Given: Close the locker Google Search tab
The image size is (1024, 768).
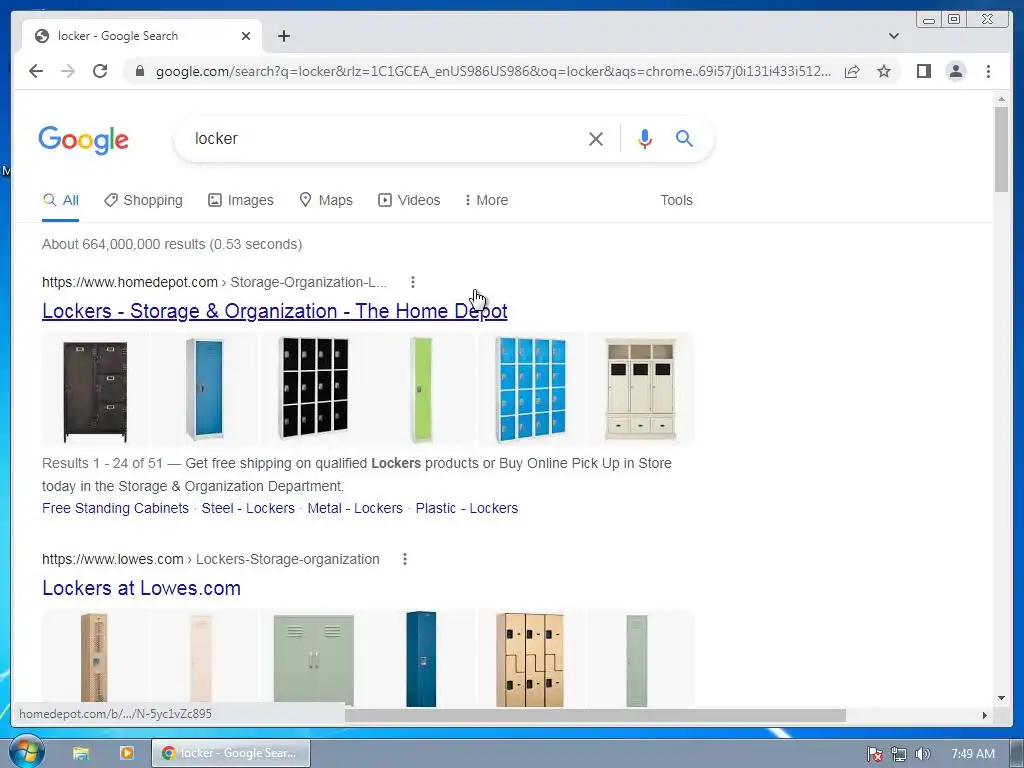Looking at the screenshot, I should pos(246,36).
